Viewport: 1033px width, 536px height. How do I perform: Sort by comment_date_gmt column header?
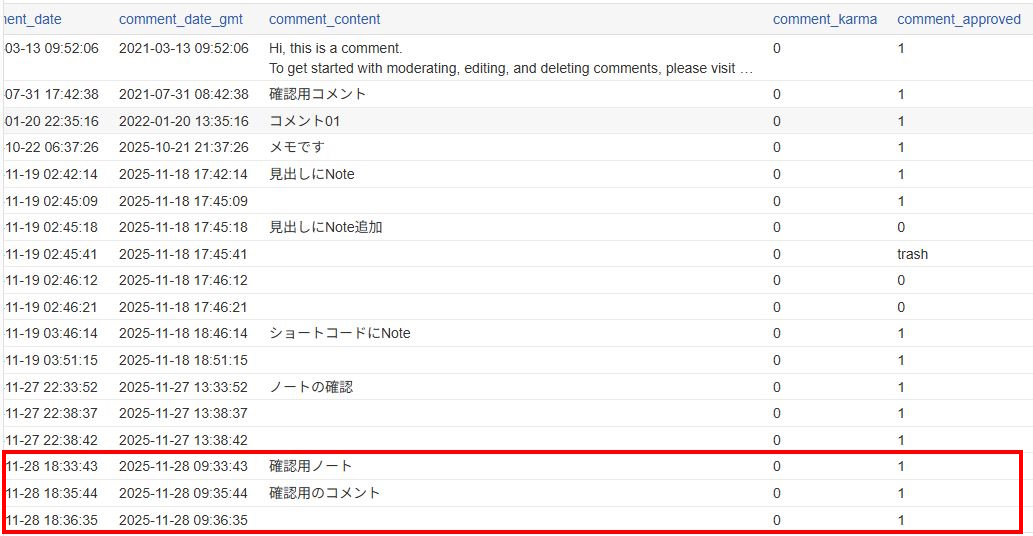click(181, 19)
